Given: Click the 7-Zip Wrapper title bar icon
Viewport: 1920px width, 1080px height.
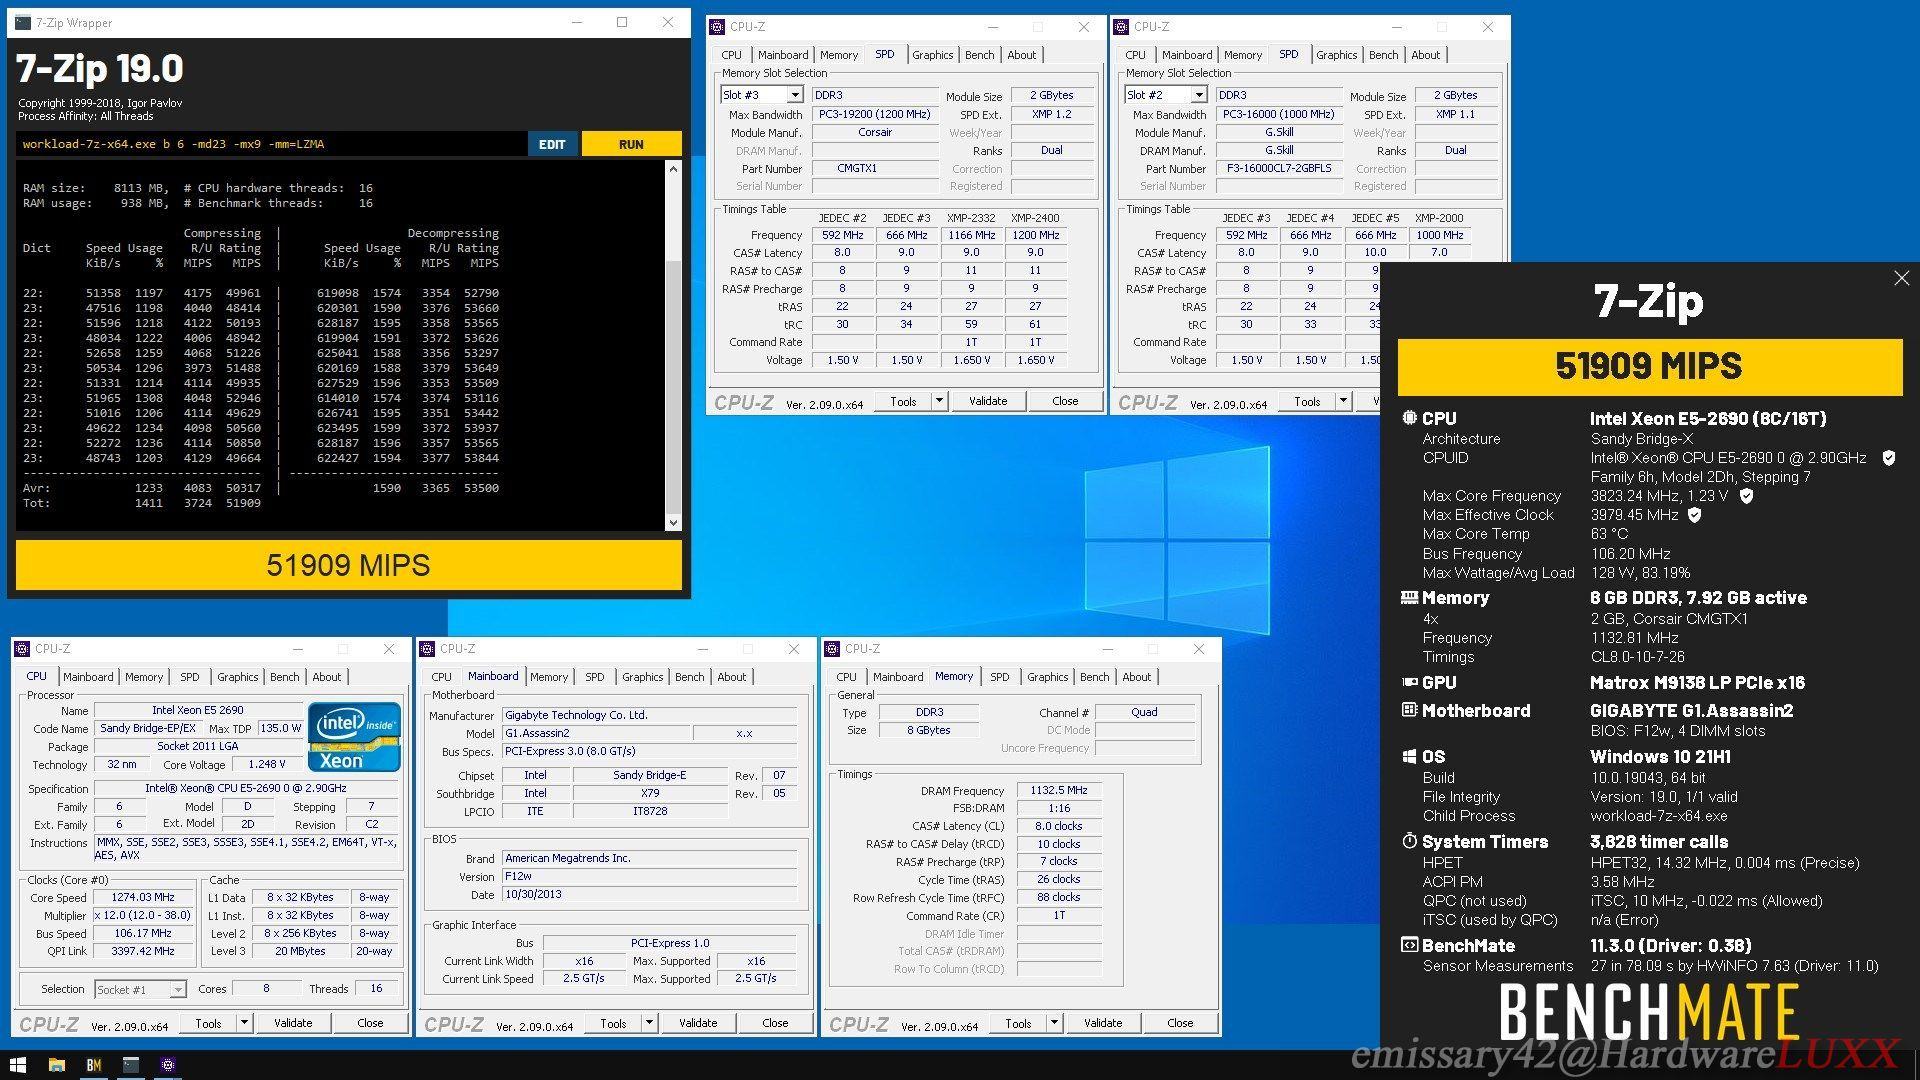Looking at the screenshot, I should point(23,22).
